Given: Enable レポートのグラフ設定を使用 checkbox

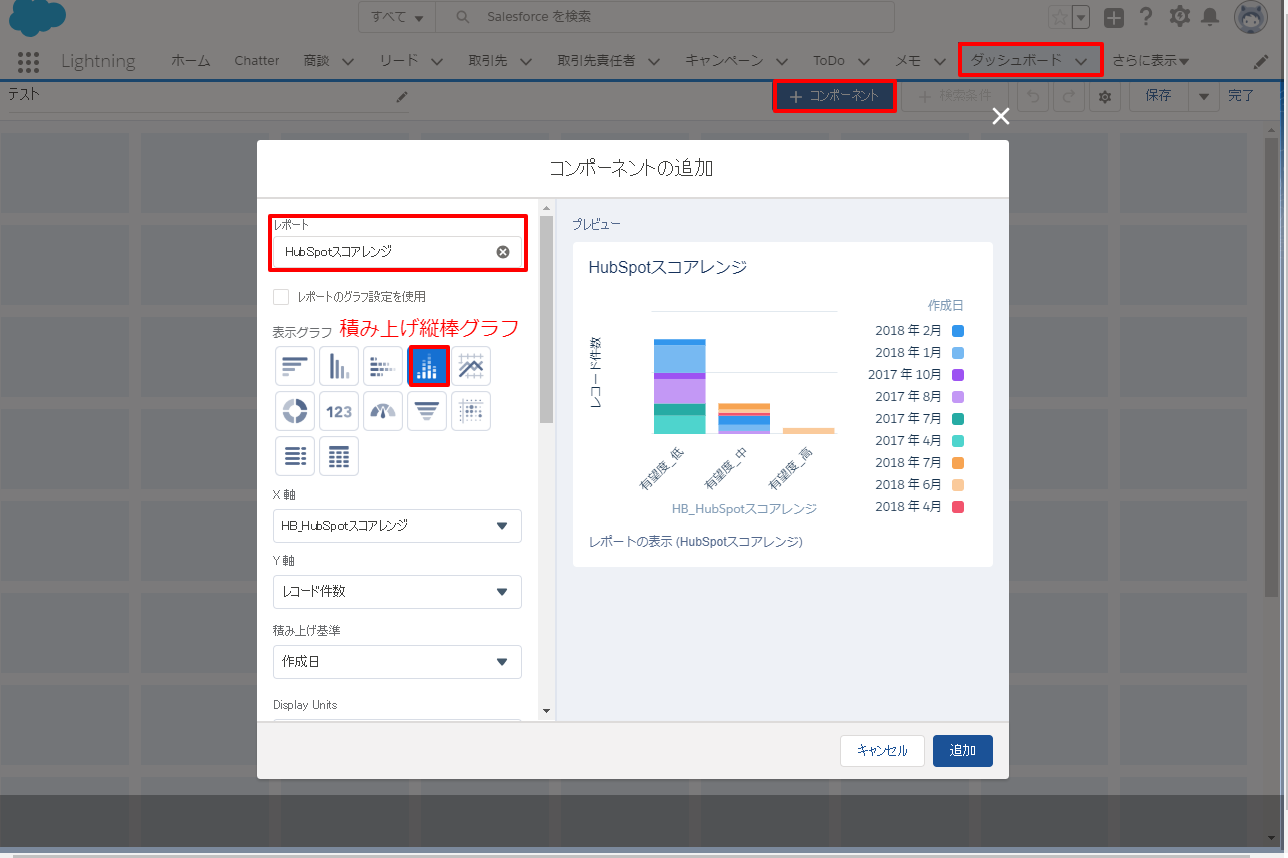Looking at the screenshot, I should pos(281,297).
